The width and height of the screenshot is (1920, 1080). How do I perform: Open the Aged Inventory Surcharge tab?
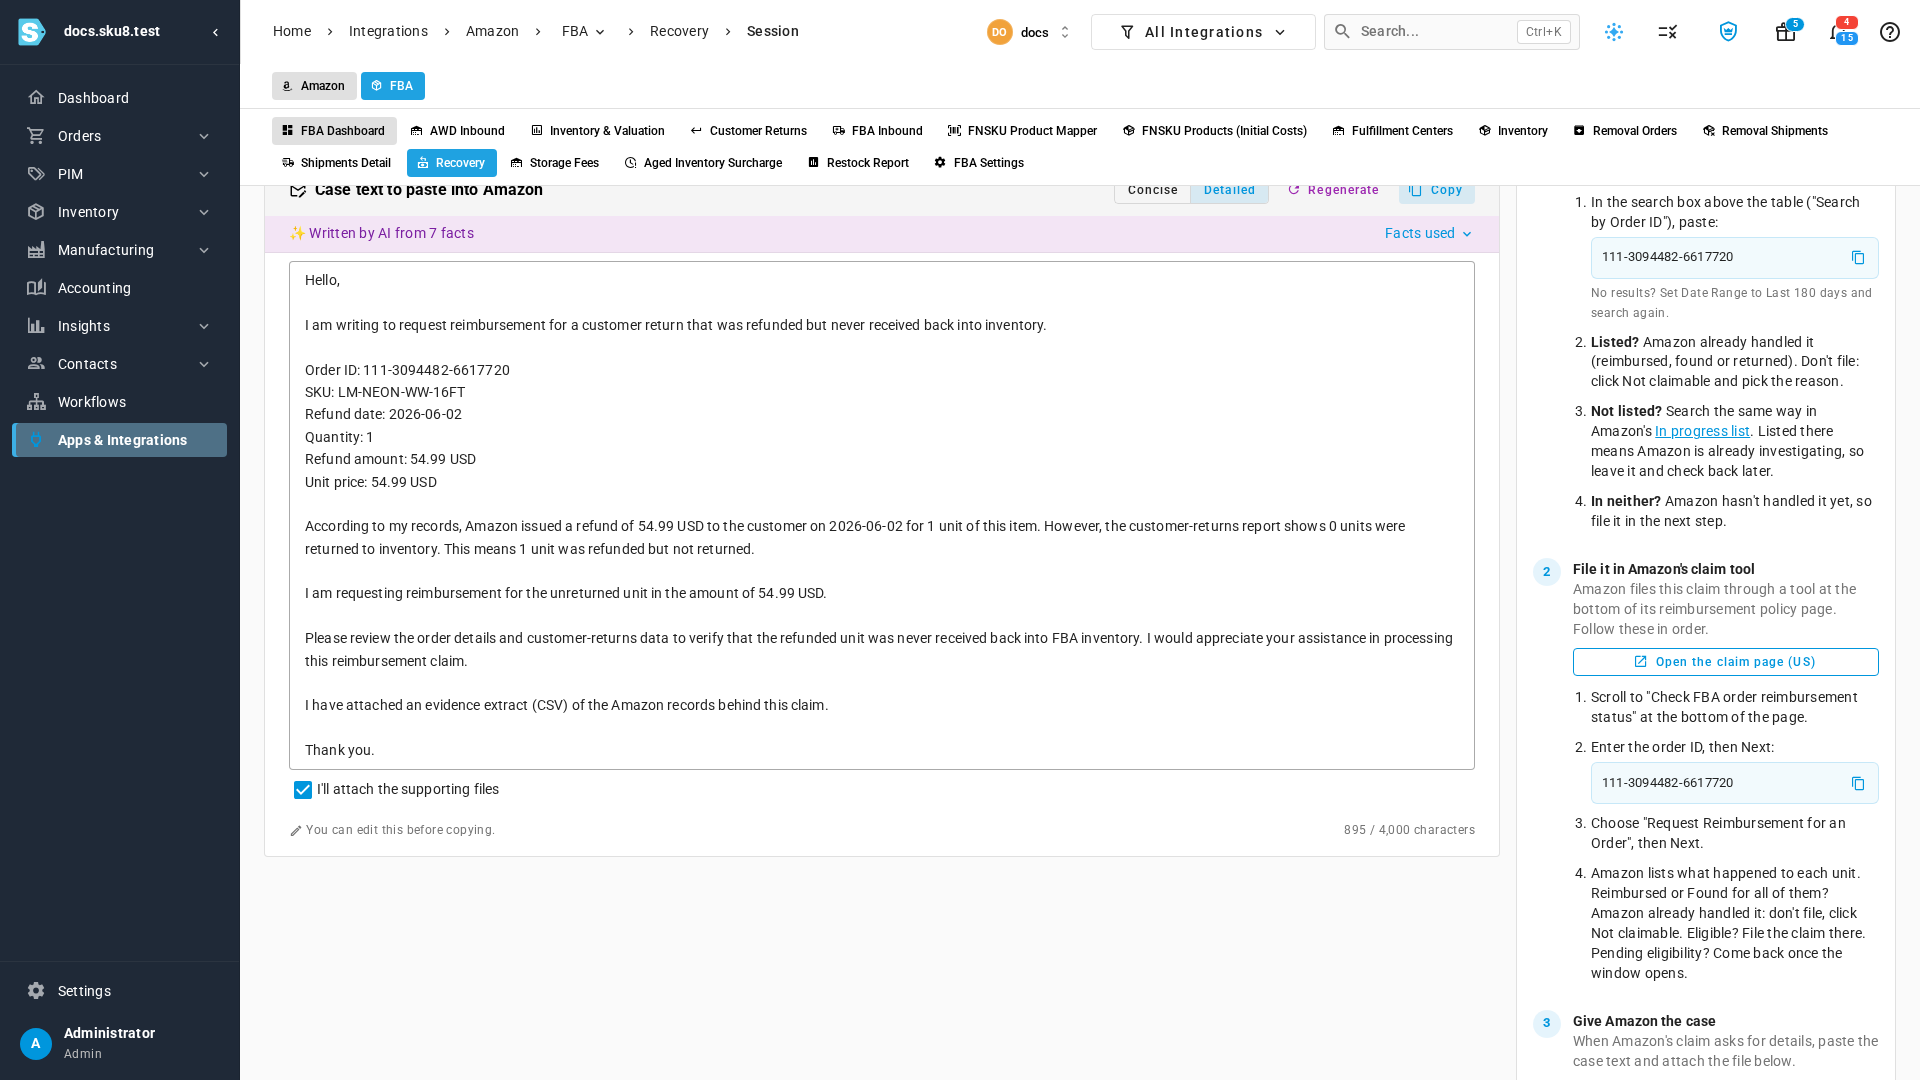[703, 163]
